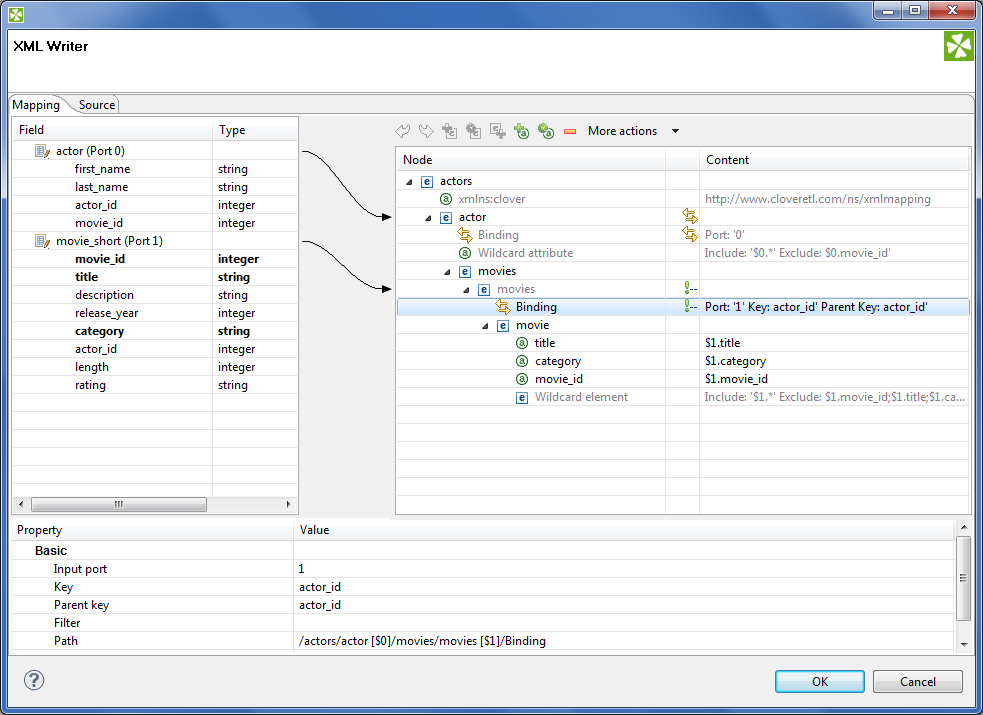Click the Node column header
The width and height of the screenshot is (983, 715).
[x=530, y=160]
